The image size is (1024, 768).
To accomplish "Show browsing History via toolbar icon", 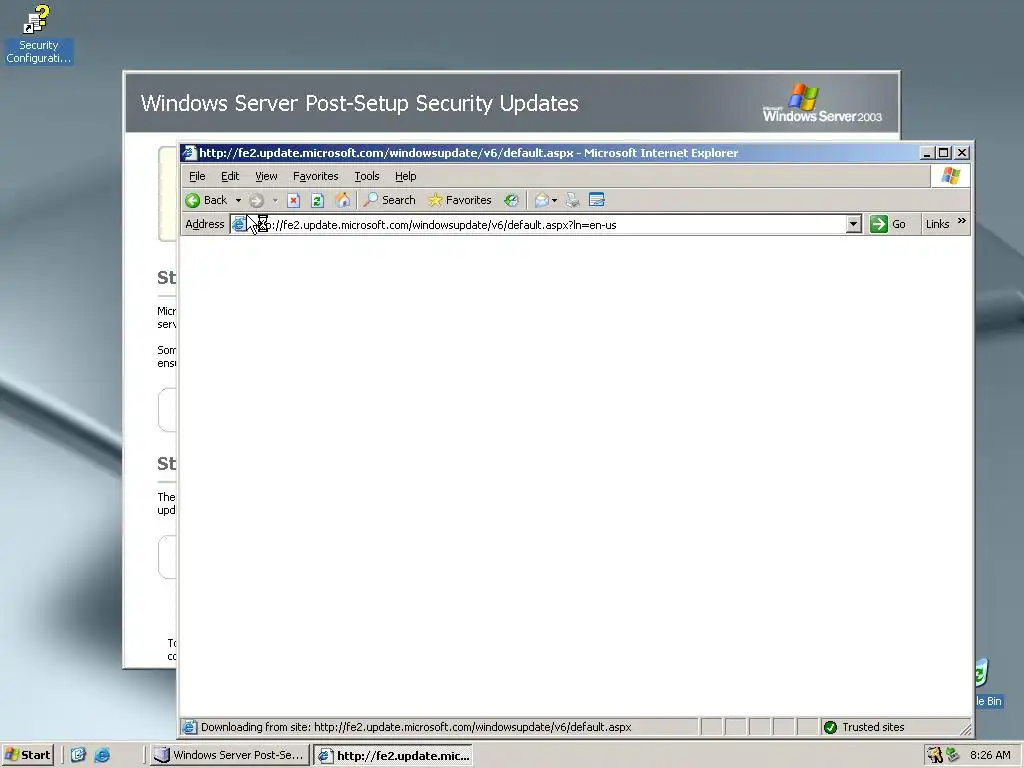I will click(511, 200).
